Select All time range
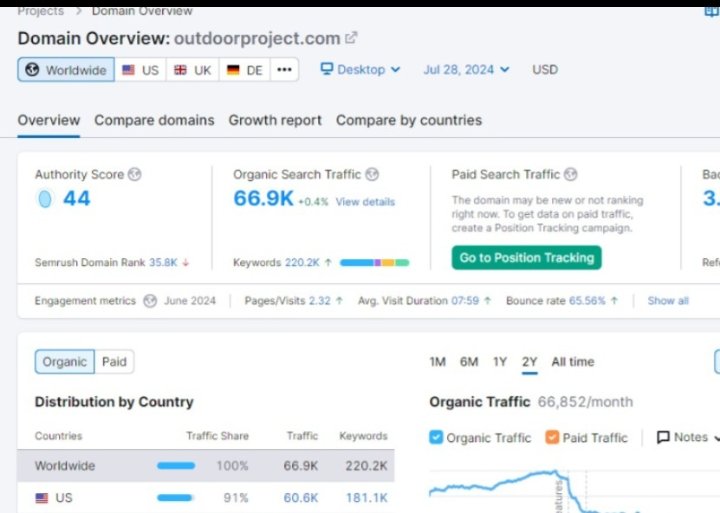 click(x=573, y=362)
